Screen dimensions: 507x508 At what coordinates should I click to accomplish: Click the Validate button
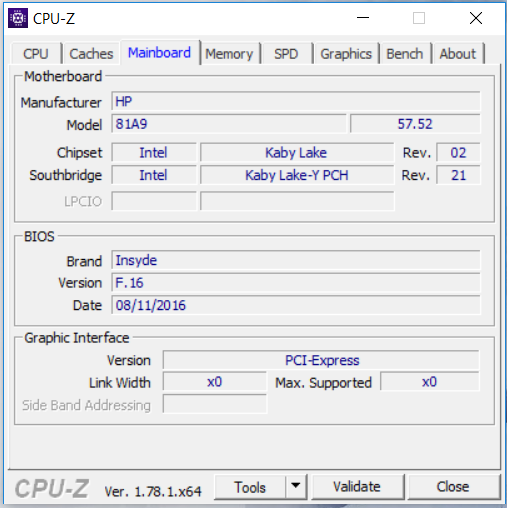[357, 487]
